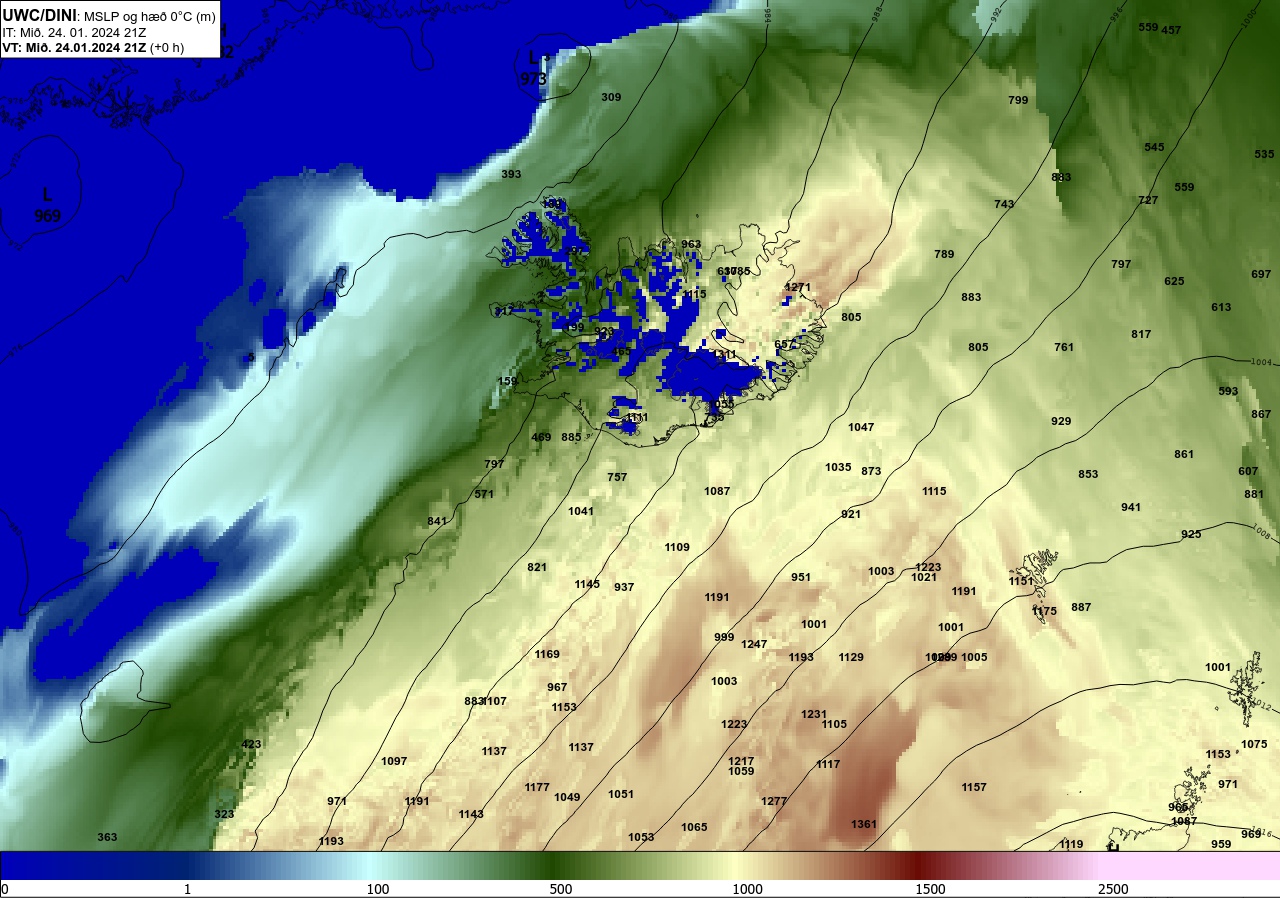Click the 743 height value
The height and width of the screenshot is (898, 1280).
(x=1004, y=204)
